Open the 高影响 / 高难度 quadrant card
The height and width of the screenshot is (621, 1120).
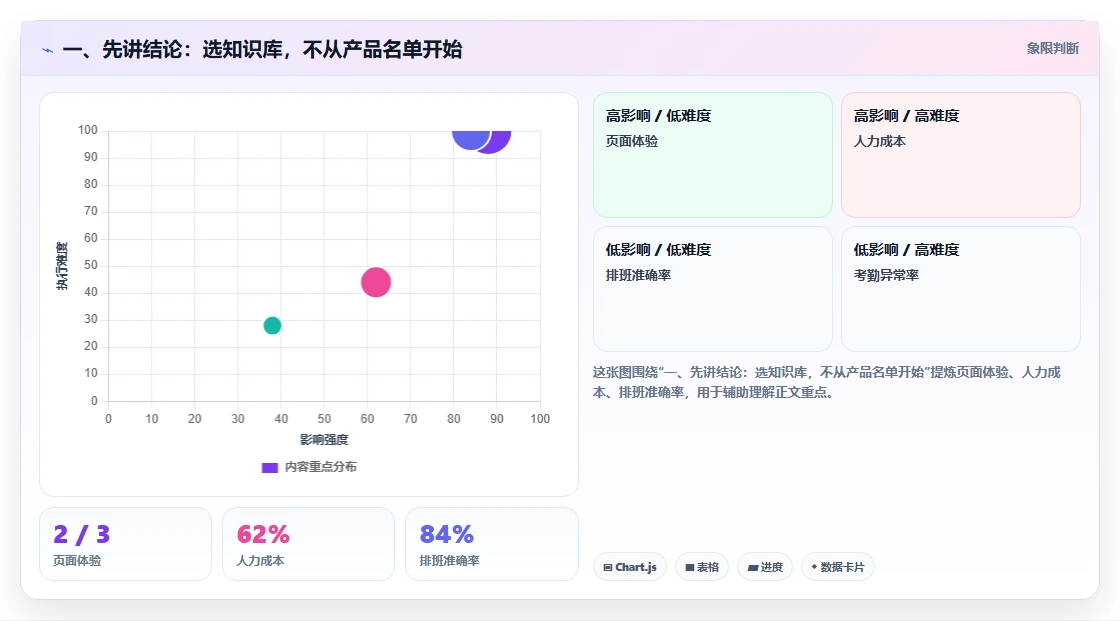pyautogui.click(x=961, y=155)
